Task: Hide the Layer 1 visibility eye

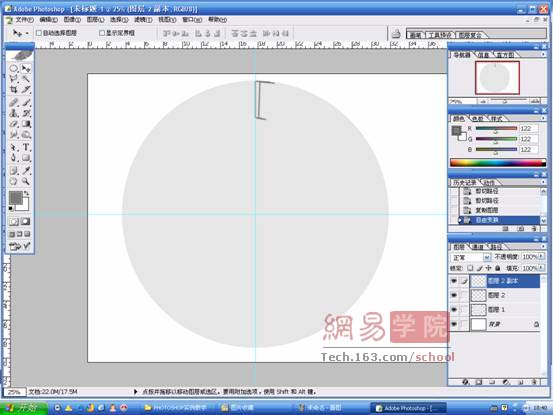Action: [x=454, y=310]
